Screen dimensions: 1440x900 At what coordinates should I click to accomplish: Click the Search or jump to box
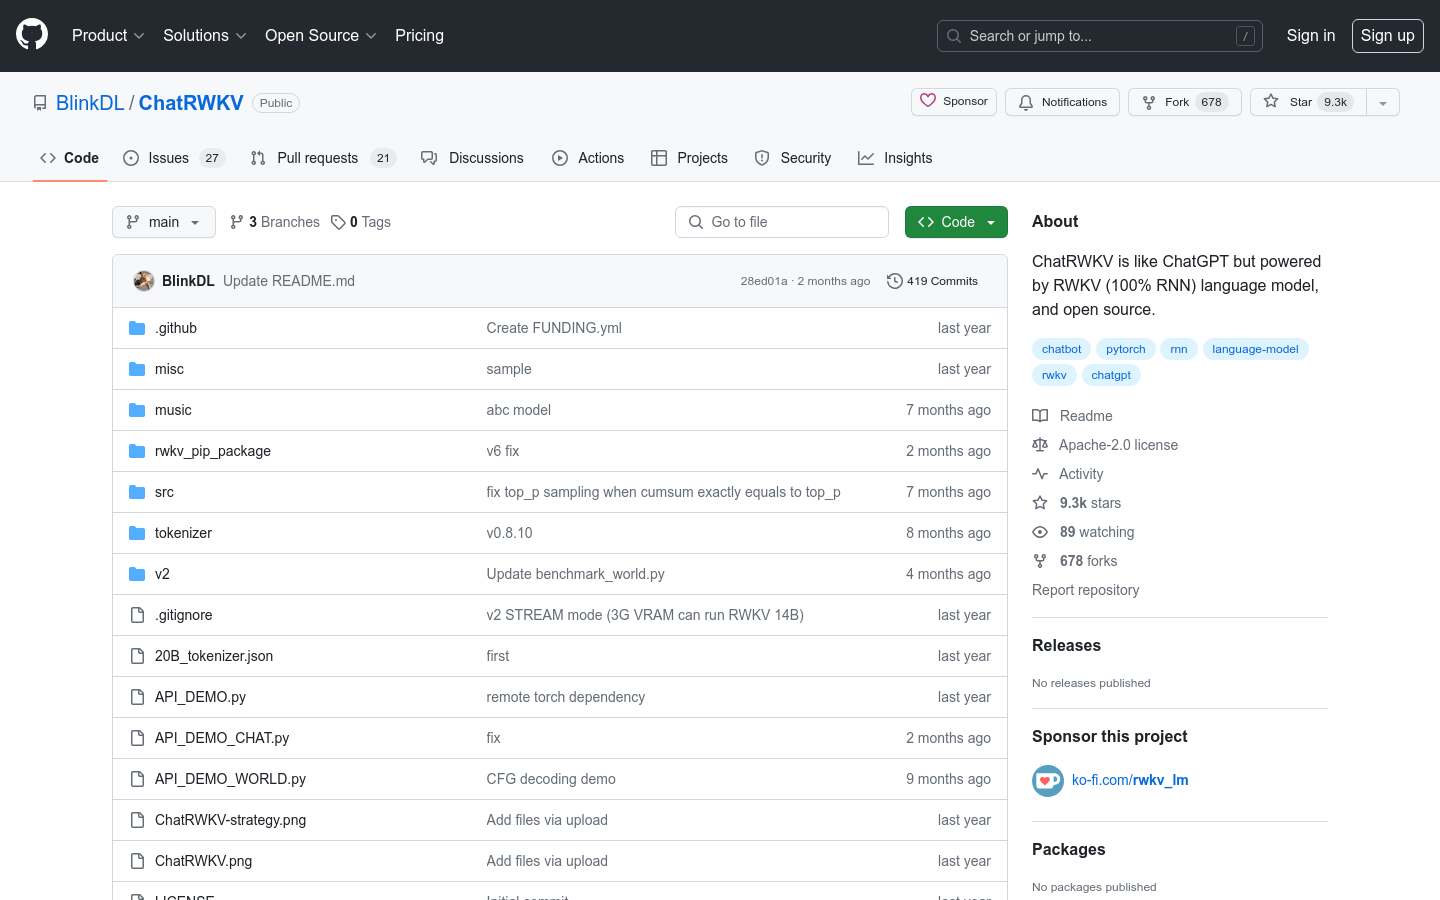1100,36
